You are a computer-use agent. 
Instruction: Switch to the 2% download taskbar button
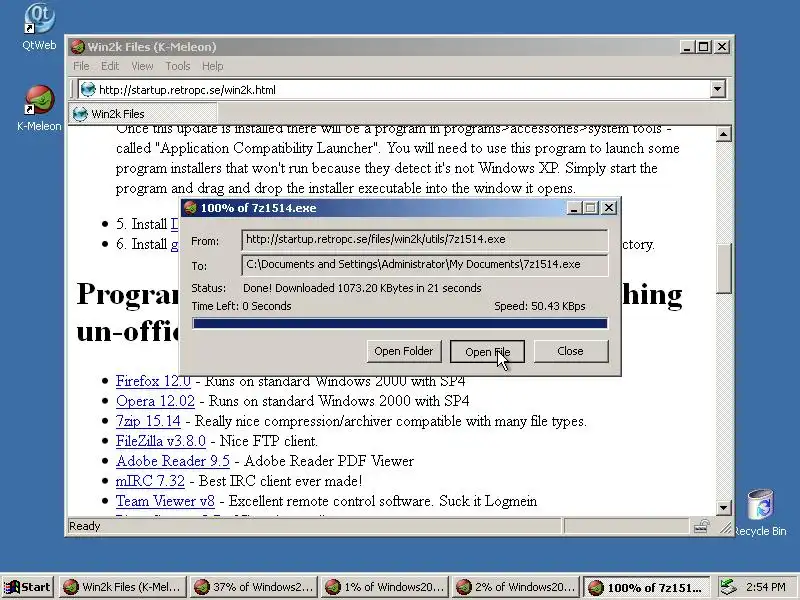(x=516, y=587)
